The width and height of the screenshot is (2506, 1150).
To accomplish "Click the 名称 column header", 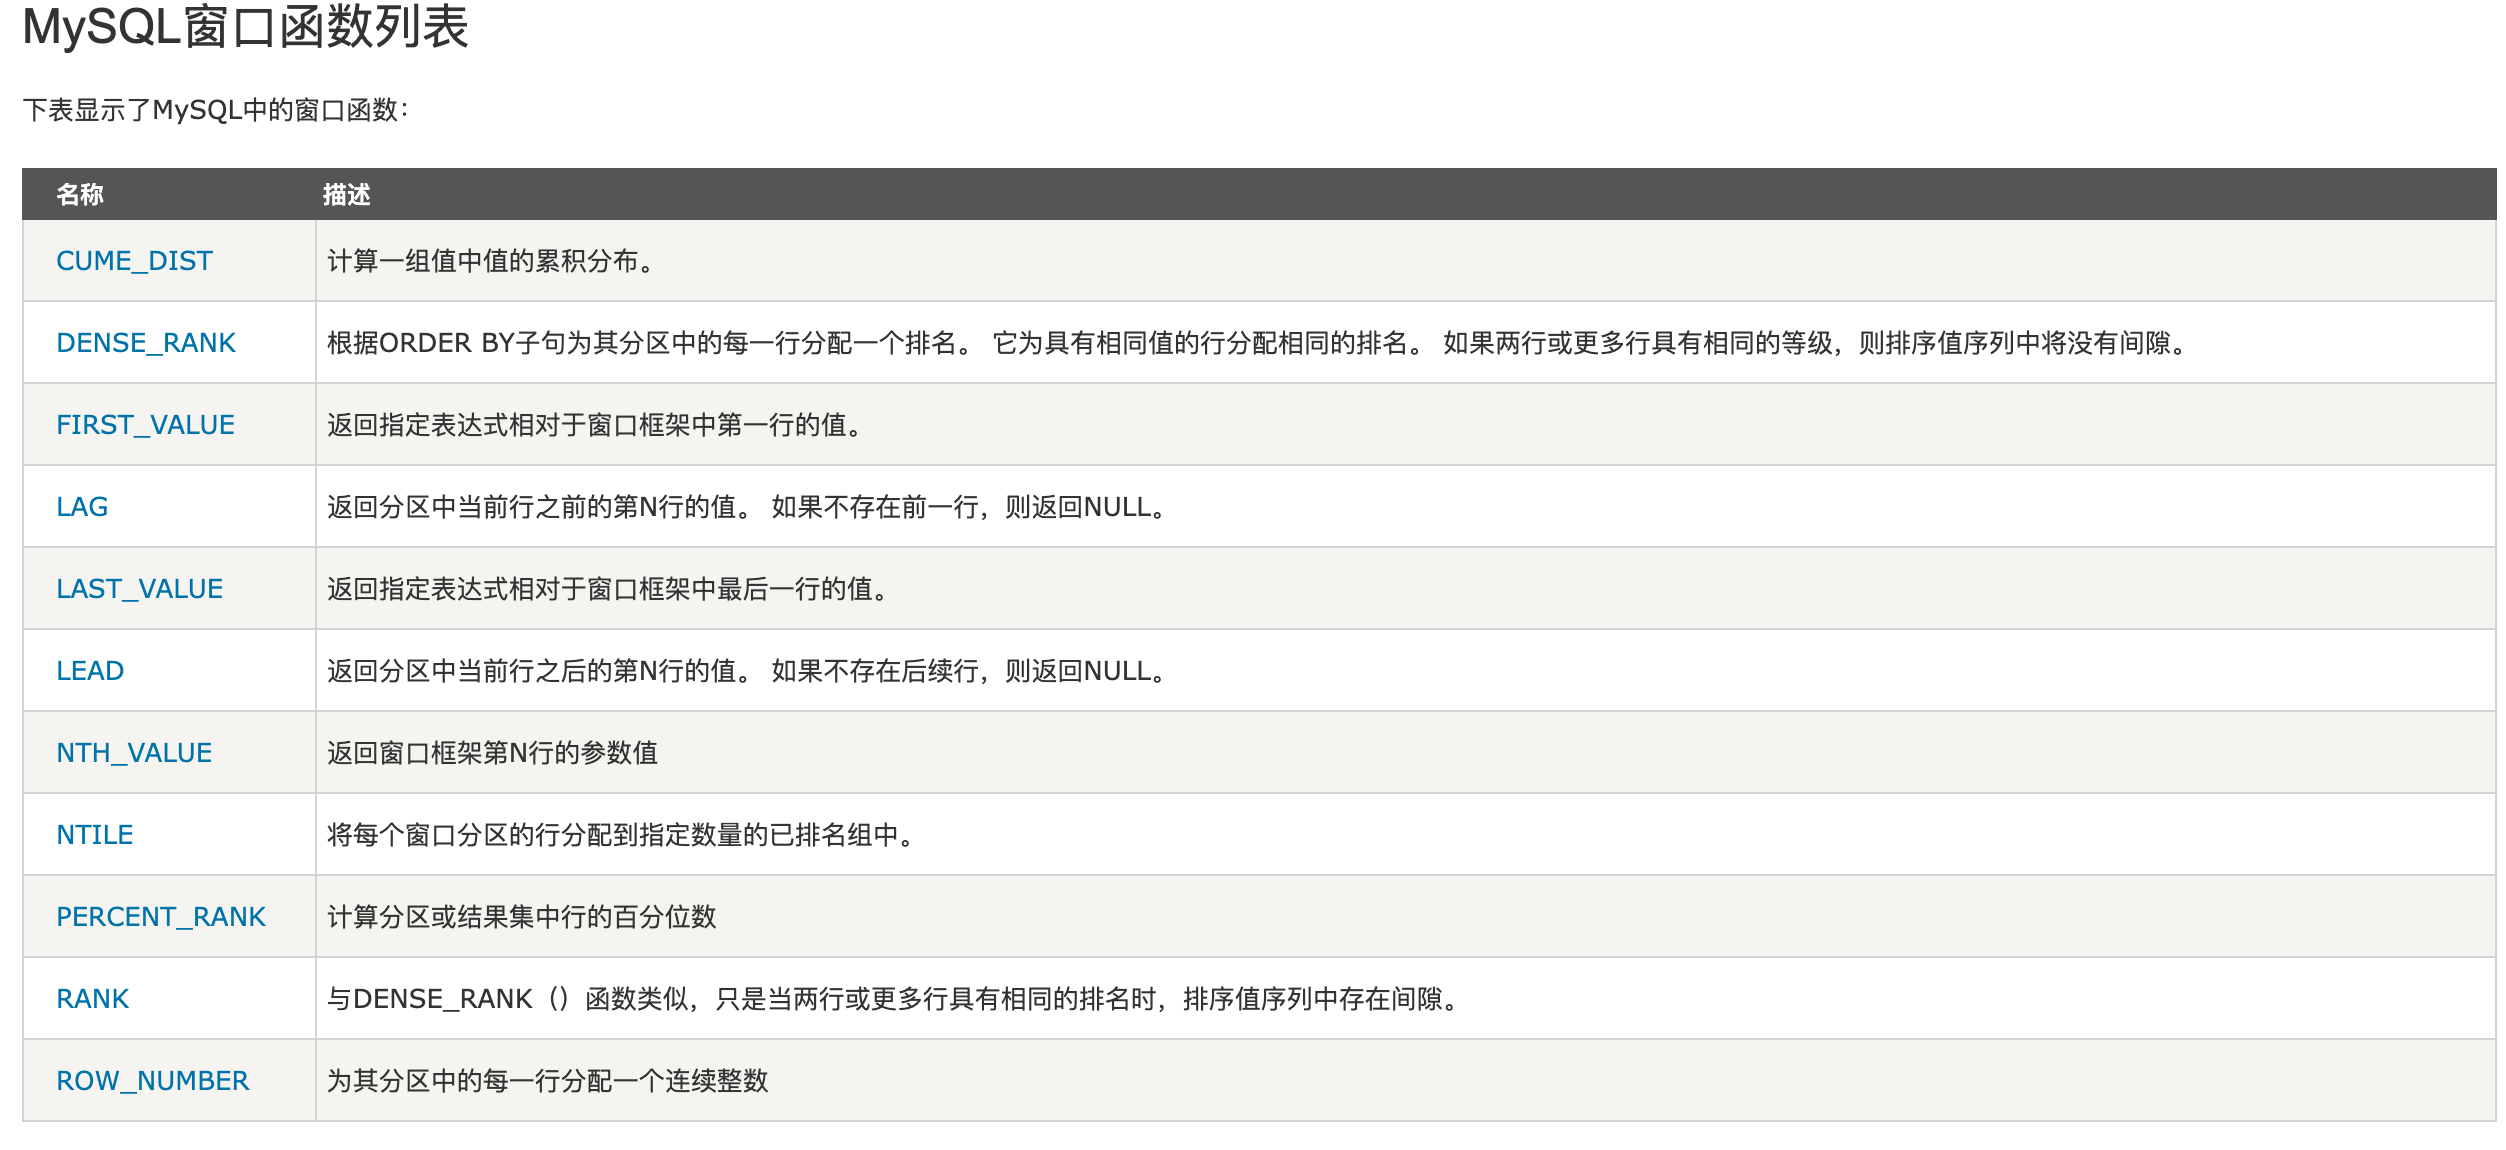I will (x=80, y=195).
